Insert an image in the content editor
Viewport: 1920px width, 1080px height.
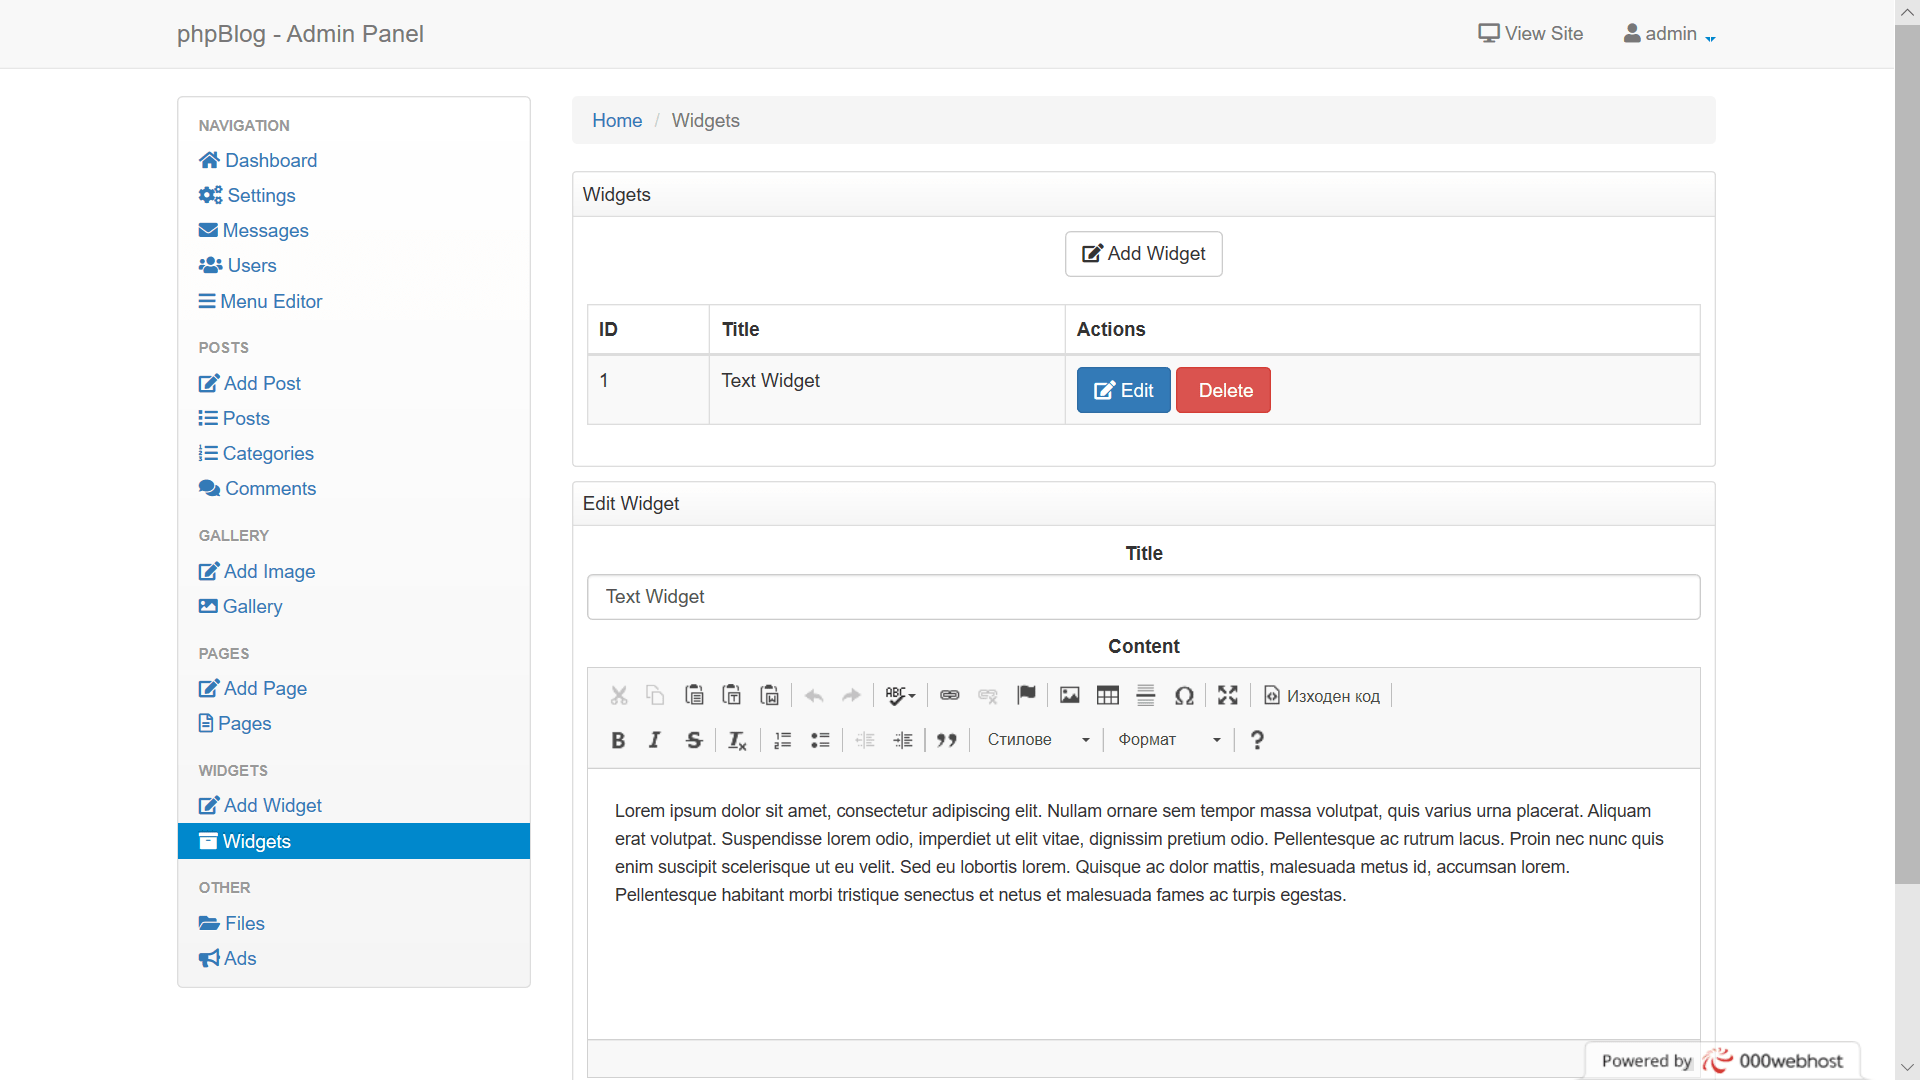1069,695
